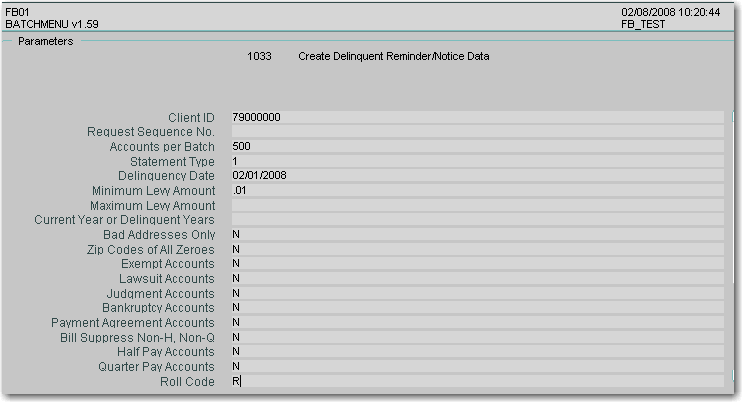The width and height of the screenshot is (742, 402).
Task: Focus the Bill Suppress Non-H, Non-Q field
Action: coord(476,338)
